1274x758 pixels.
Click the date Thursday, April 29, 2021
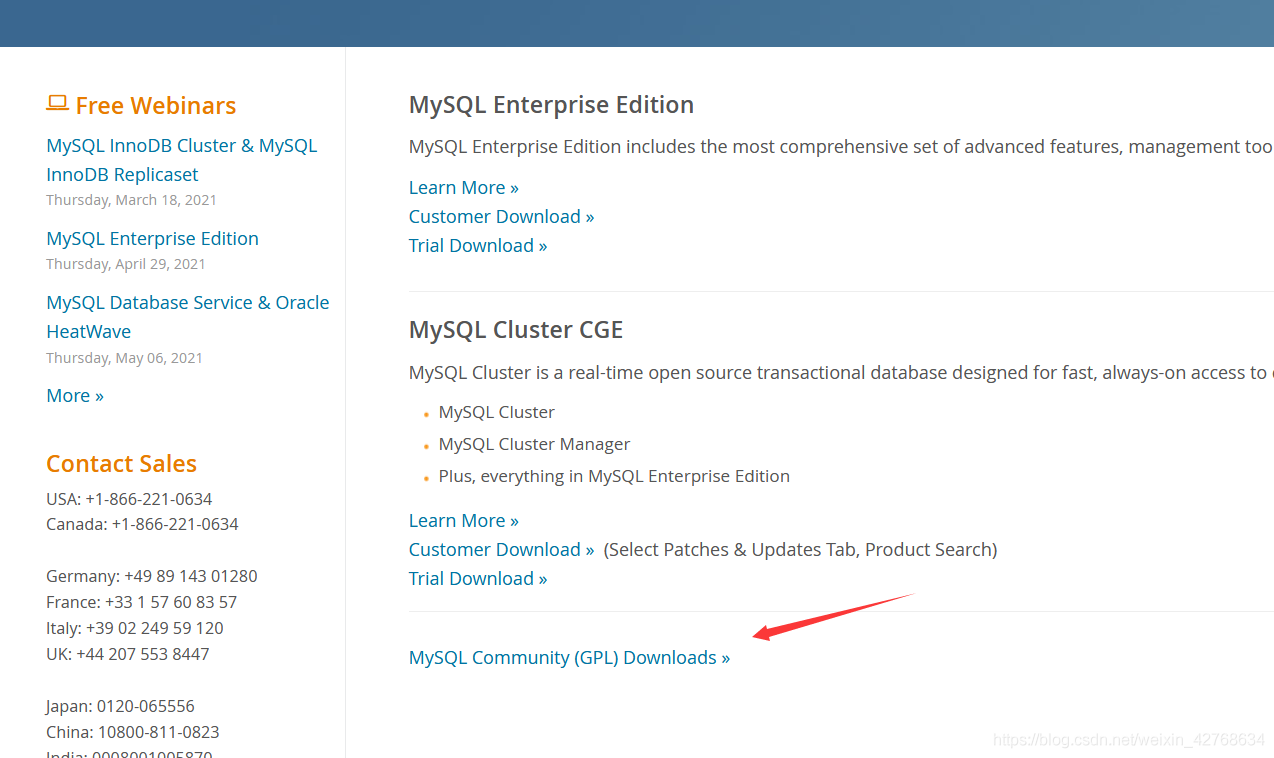[126, 264]
